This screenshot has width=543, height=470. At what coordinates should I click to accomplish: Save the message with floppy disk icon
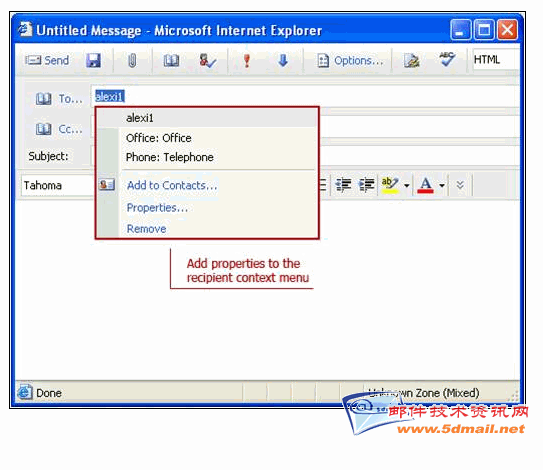click(94, 61)
